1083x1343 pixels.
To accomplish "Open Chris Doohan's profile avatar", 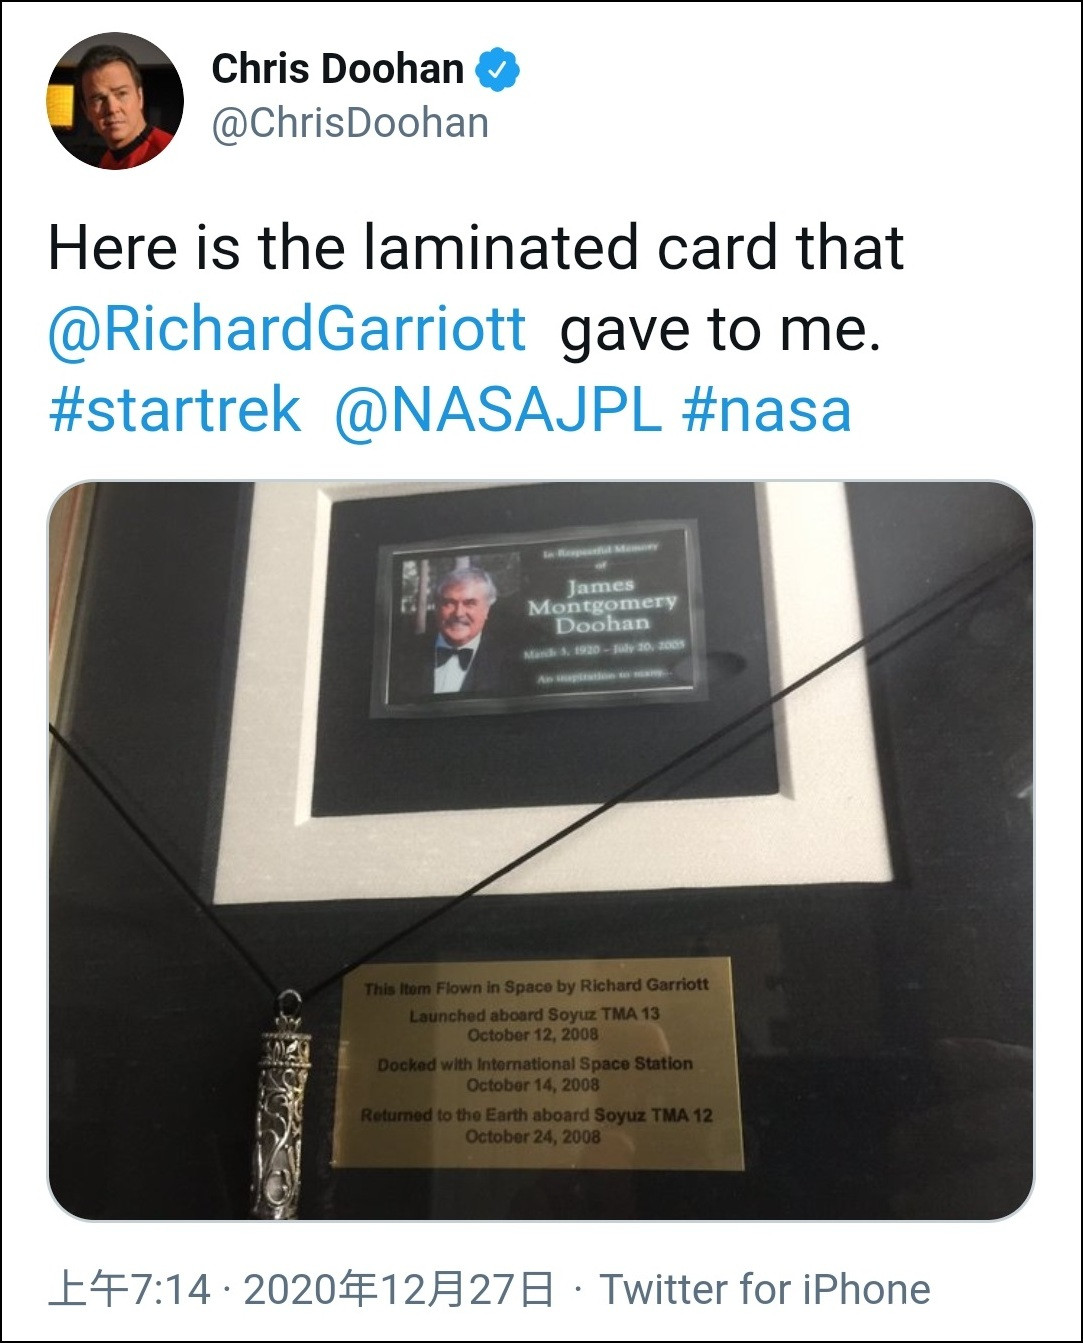I will (x=115, y=101).
